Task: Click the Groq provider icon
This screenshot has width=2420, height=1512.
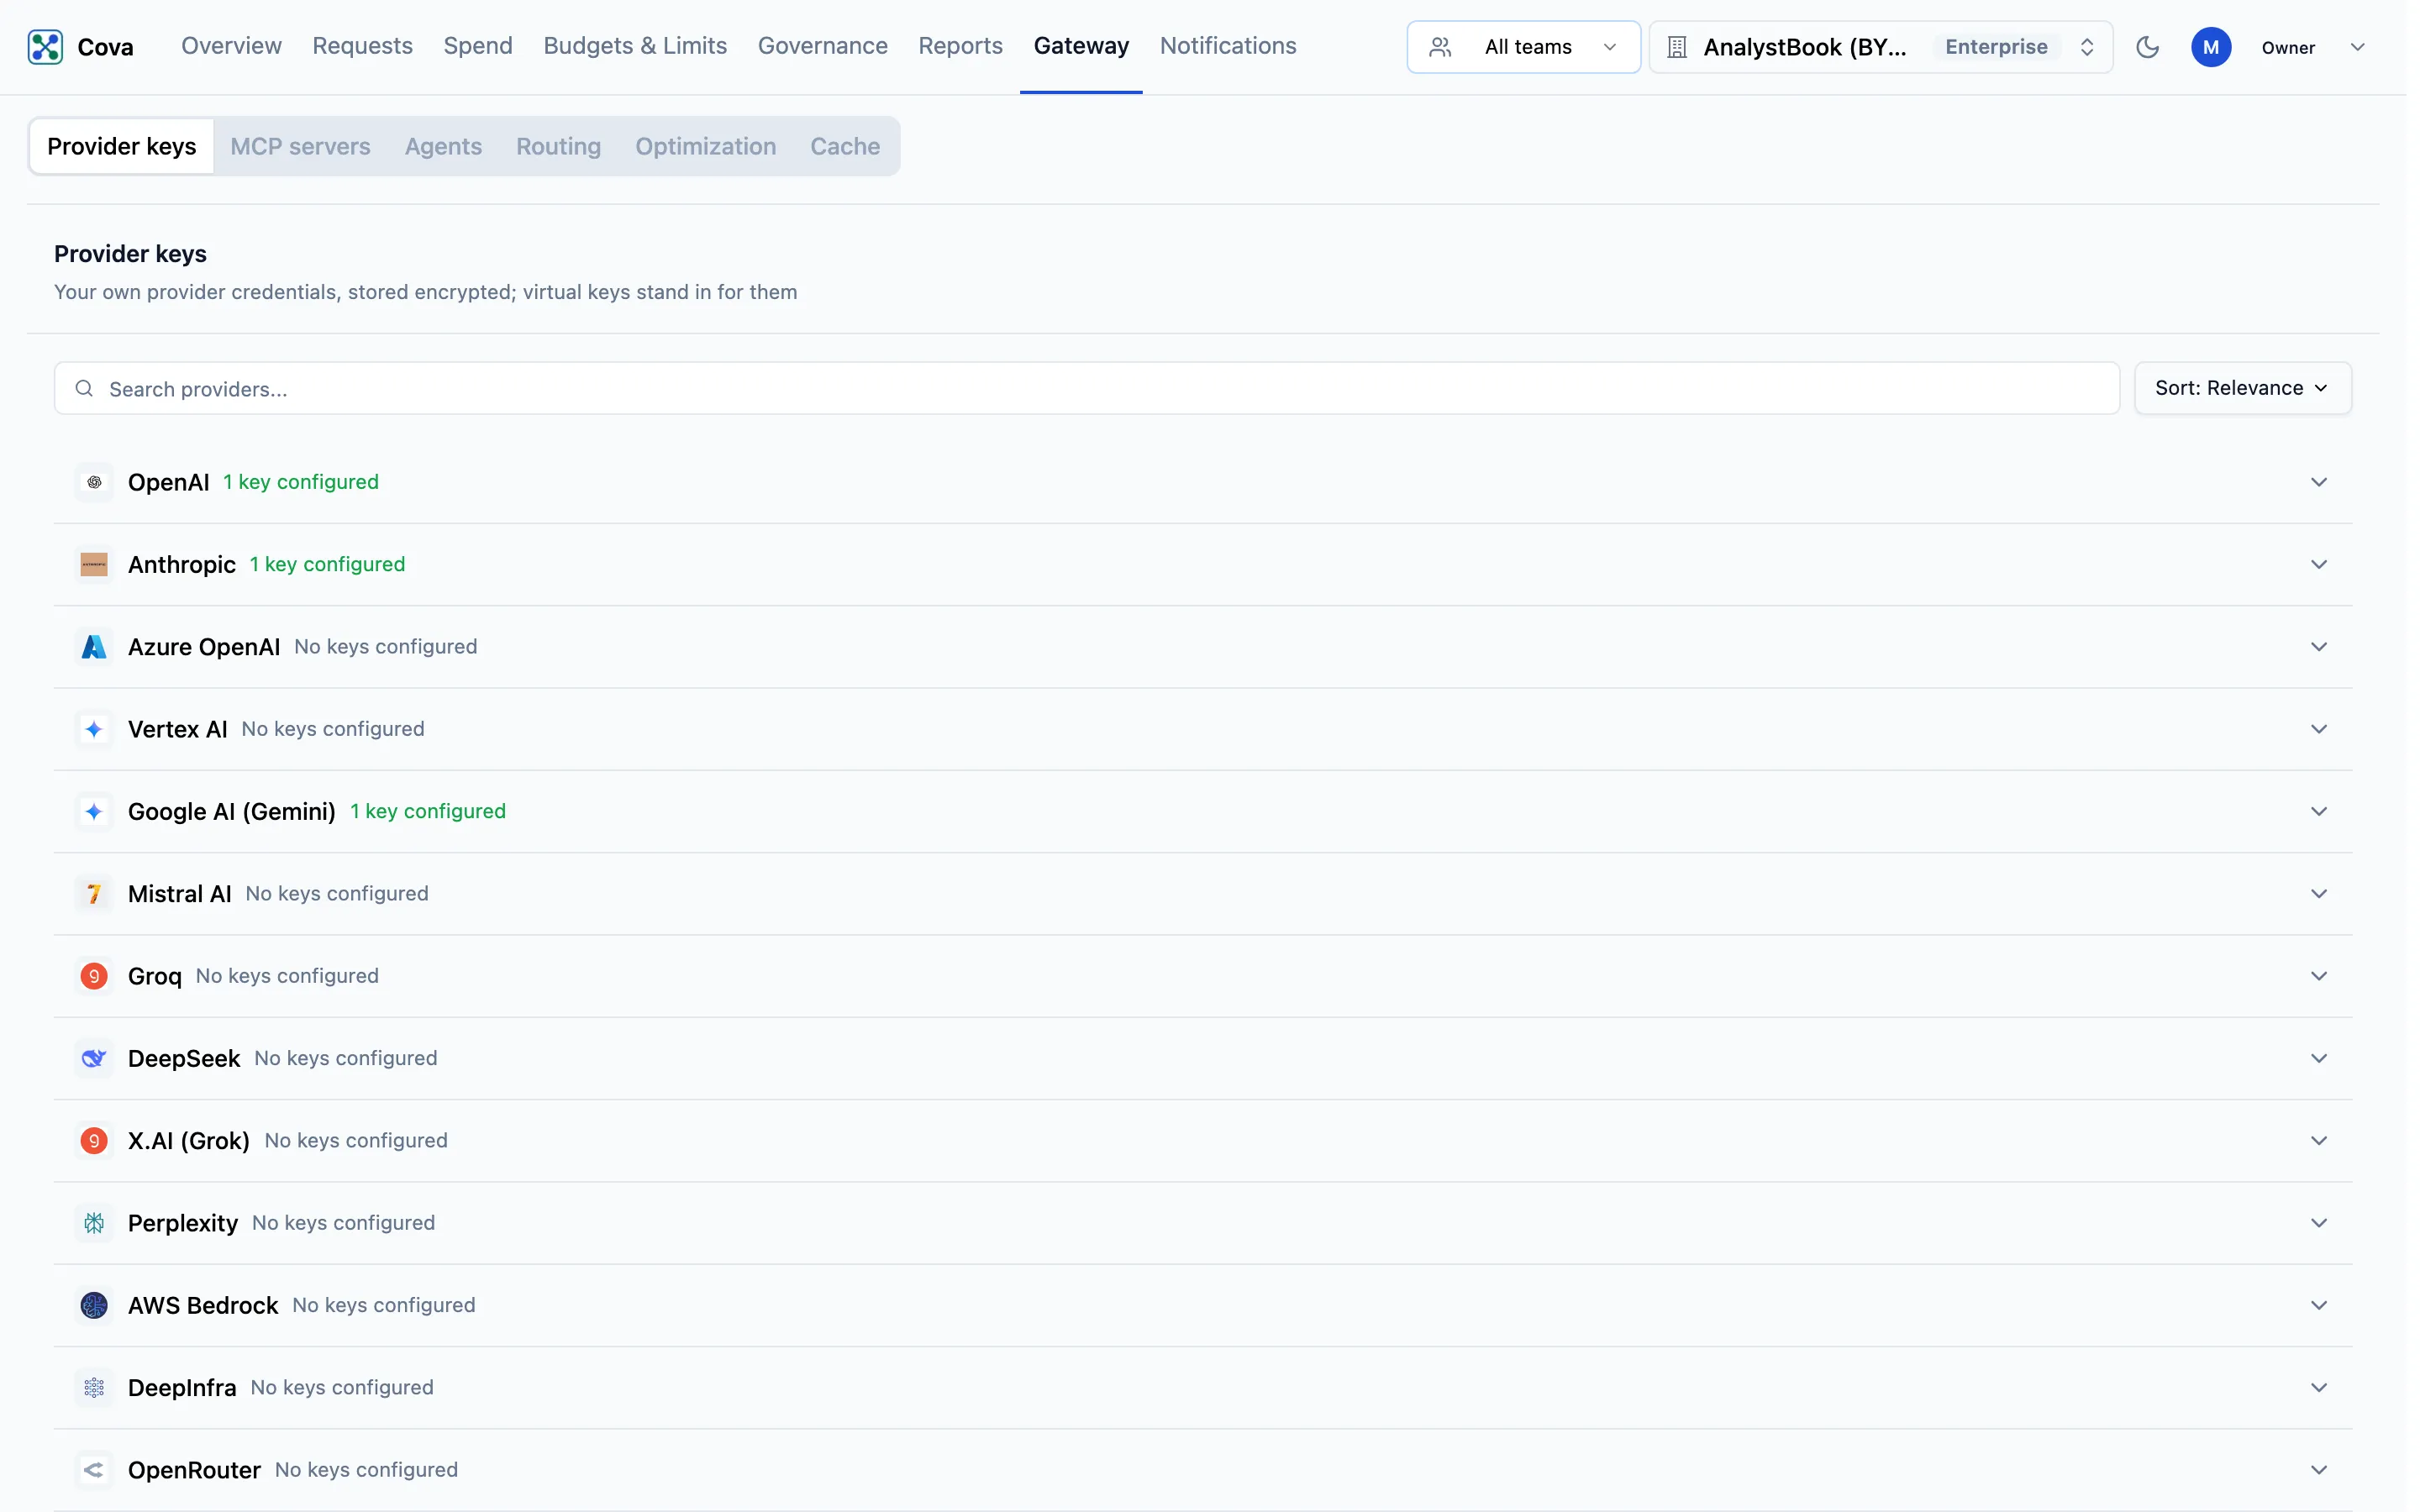Action: pyautogui.click(x=94, y=976)
